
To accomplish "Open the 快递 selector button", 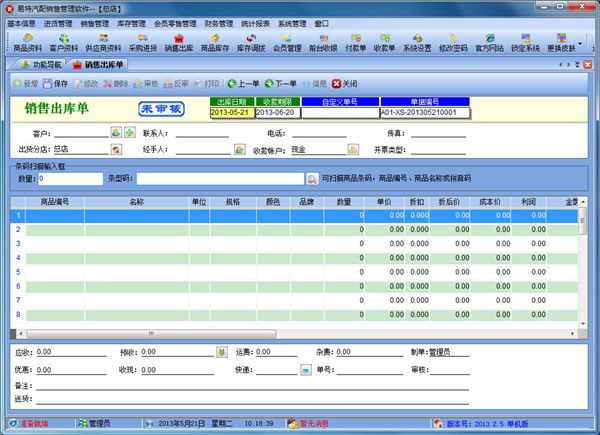I will click(306, 370).
